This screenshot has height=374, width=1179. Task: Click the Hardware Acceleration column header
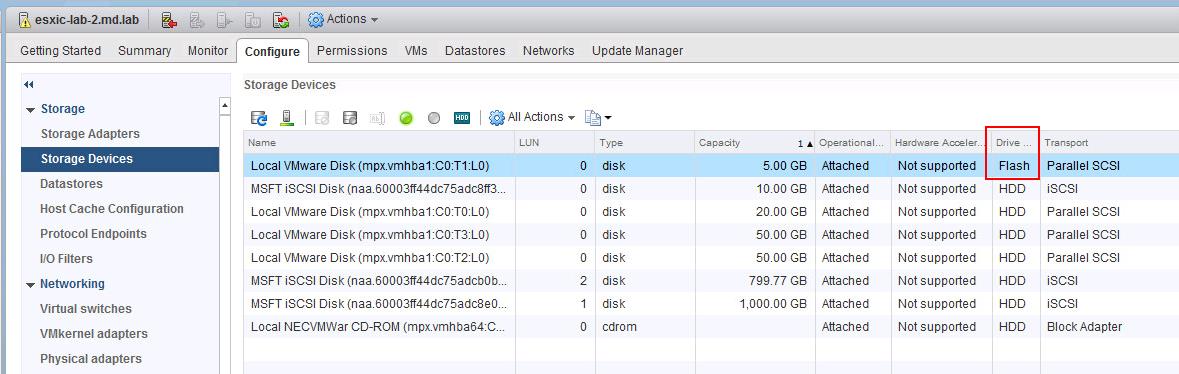click(940, 142)
